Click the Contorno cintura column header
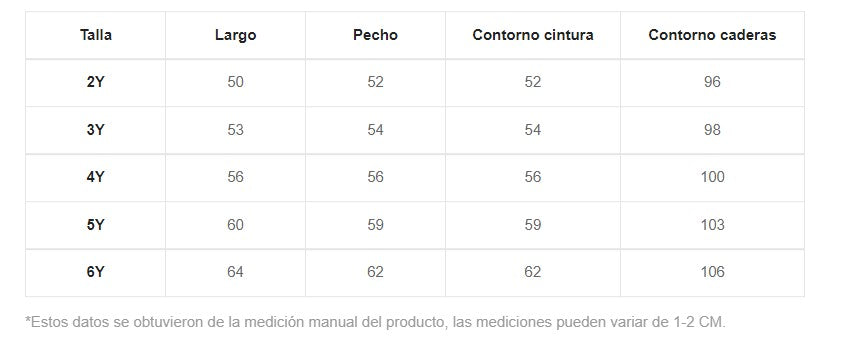 pos(533,35)
